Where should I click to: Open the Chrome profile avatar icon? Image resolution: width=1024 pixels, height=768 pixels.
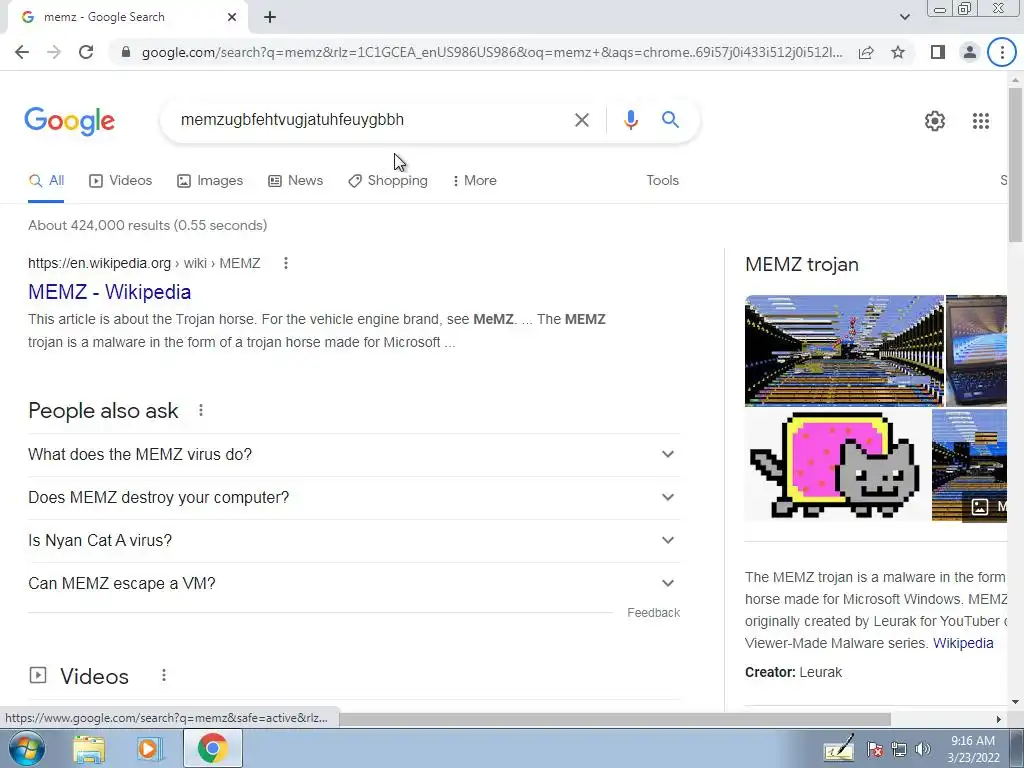click(x=970, y=52)
